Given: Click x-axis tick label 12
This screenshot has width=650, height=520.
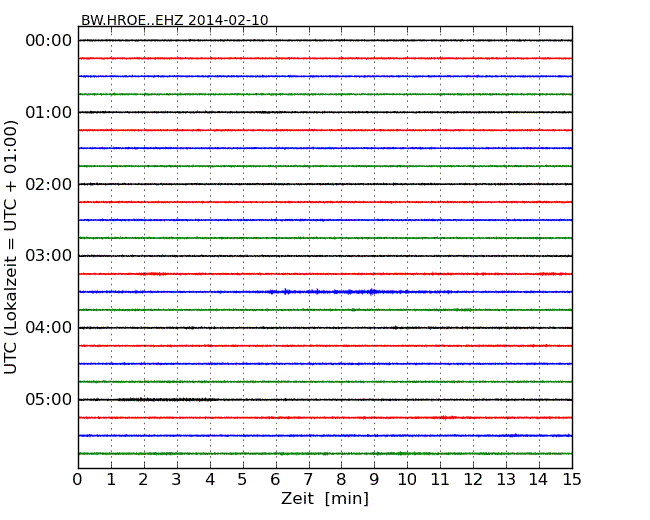Looking at the screenshot, I should [x=473, y=480].
